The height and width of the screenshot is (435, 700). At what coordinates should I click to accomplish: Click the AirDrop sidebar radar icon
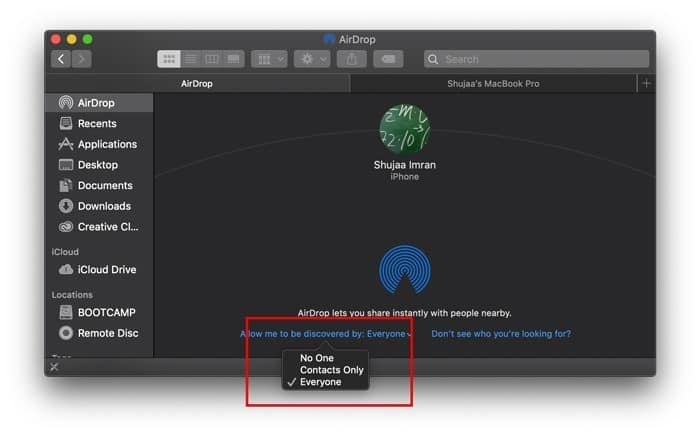tap(66, 103)
